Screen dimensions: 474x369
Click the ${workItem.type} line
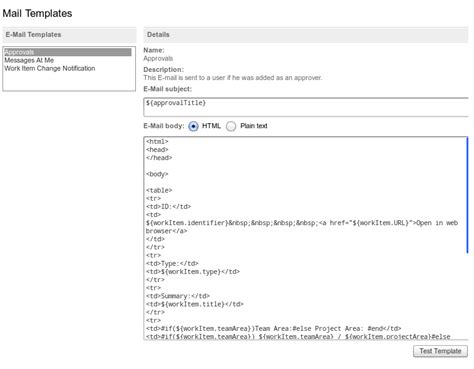pos(193,272)
